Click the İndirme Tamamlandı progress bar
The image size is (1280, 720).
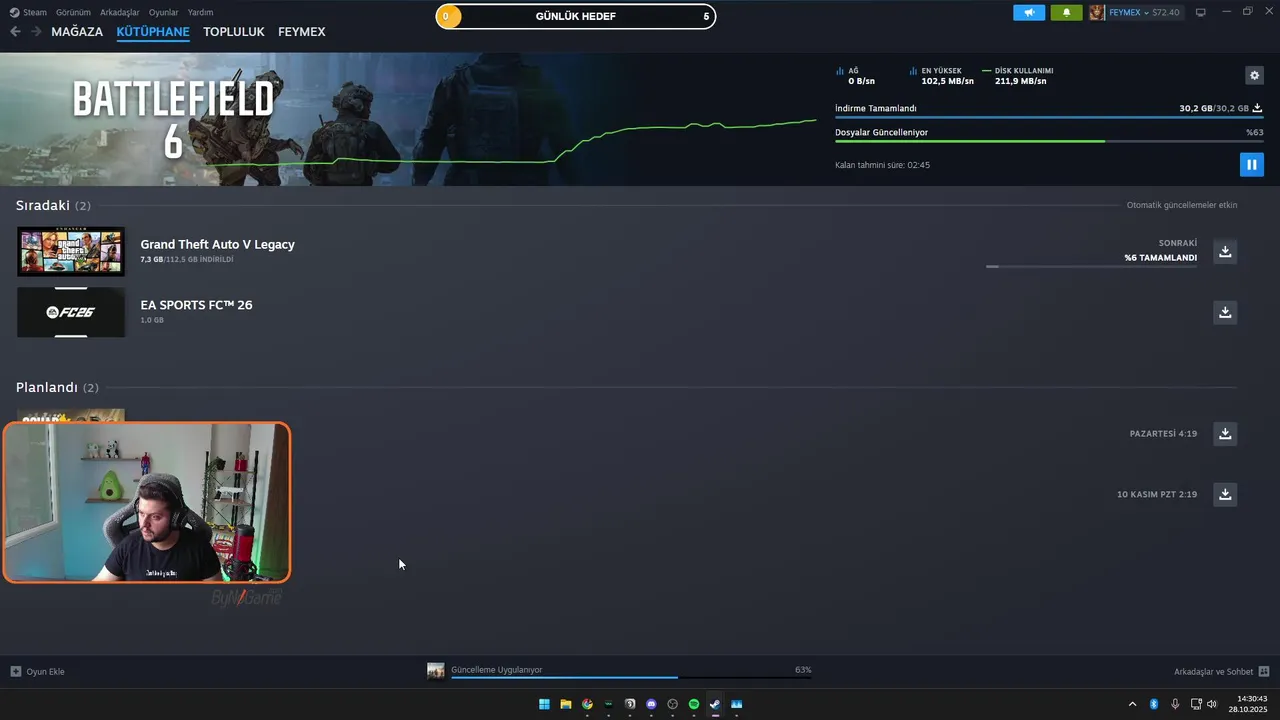point(1049,118)
